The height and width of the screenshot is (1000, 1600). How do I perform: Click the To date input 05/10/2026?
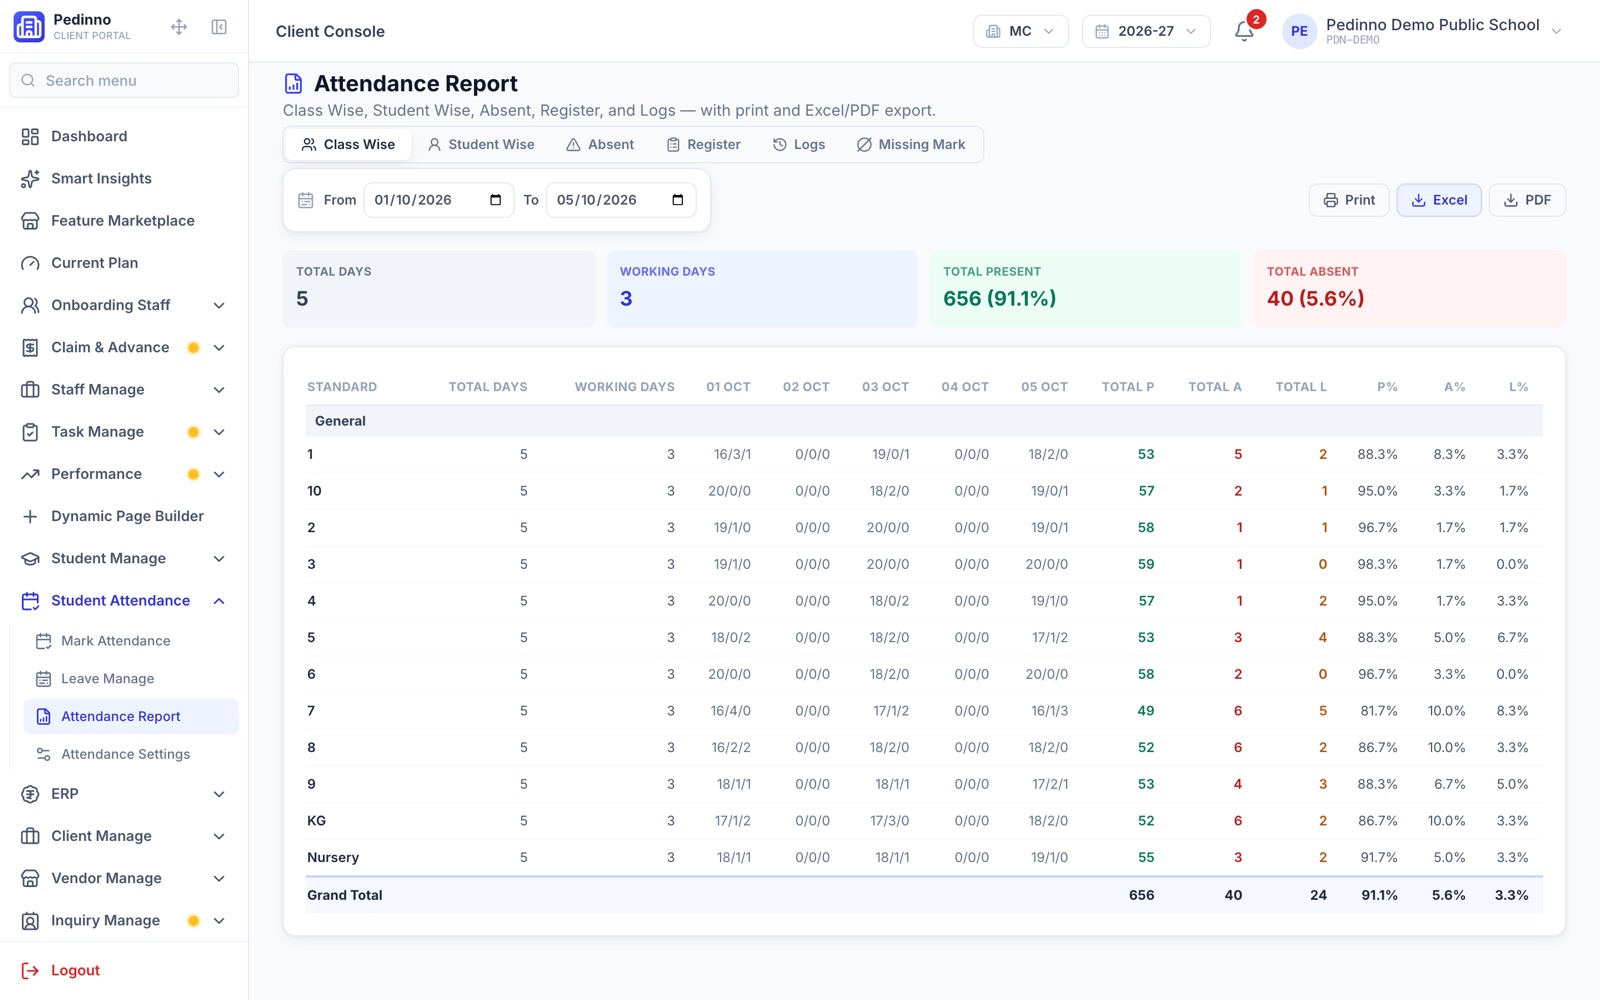click(x=620, y=200)
